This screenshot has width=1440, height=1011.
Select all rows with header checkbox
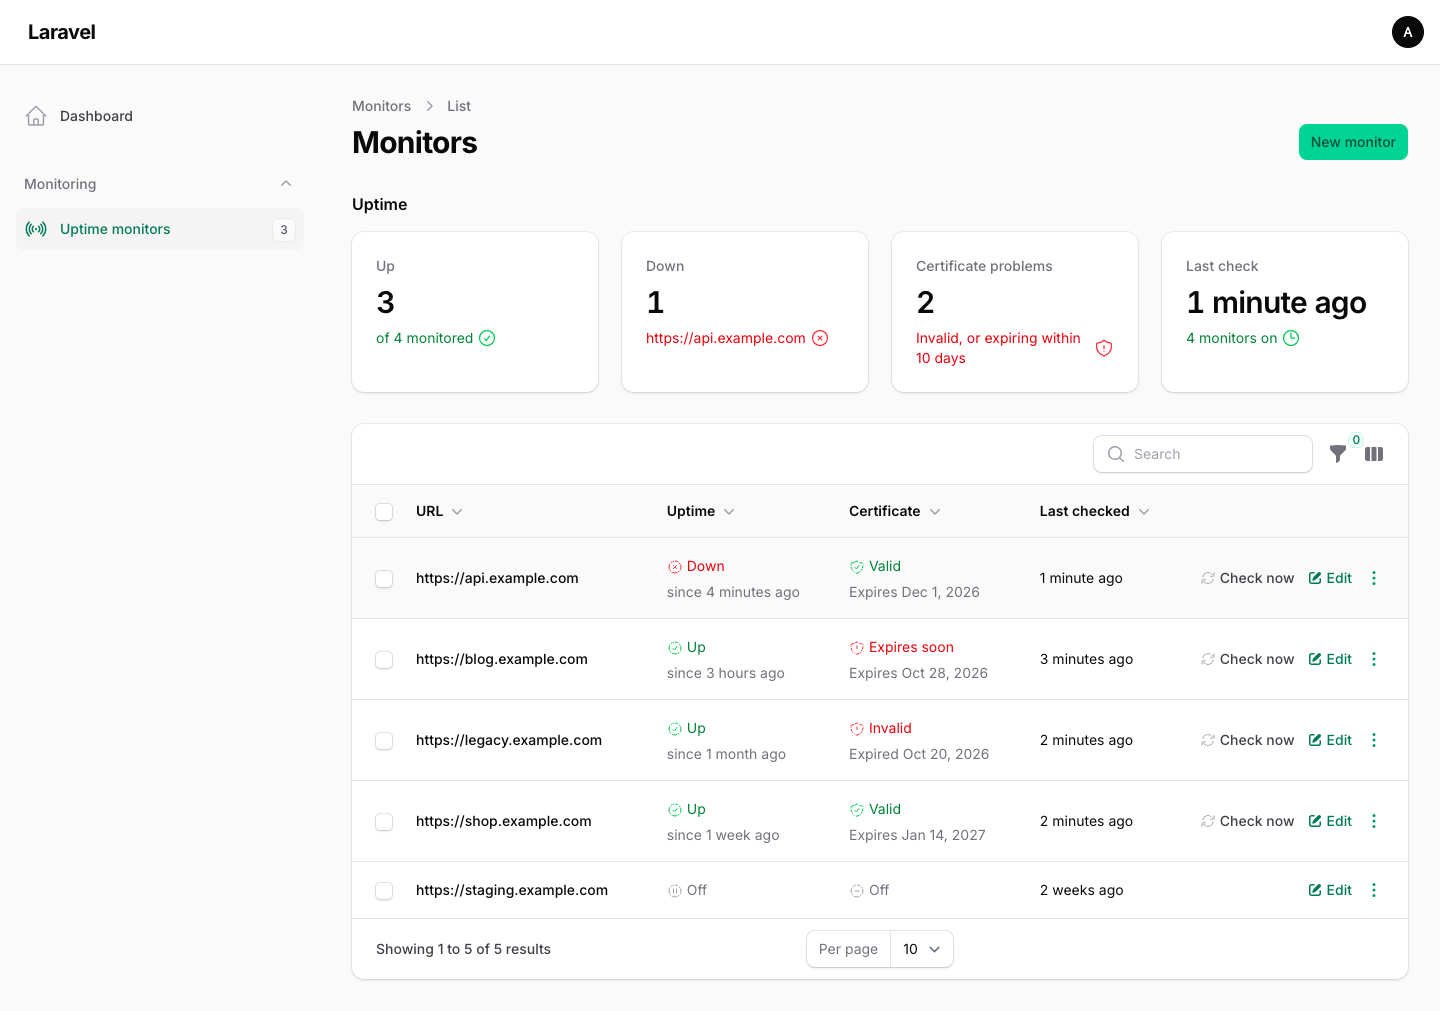pos(384,512)
